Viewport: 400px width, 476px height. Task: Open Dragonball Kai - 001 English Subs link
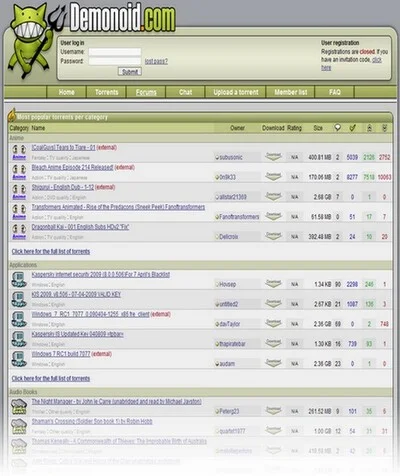pyautogui.click(x=80, y=227)
